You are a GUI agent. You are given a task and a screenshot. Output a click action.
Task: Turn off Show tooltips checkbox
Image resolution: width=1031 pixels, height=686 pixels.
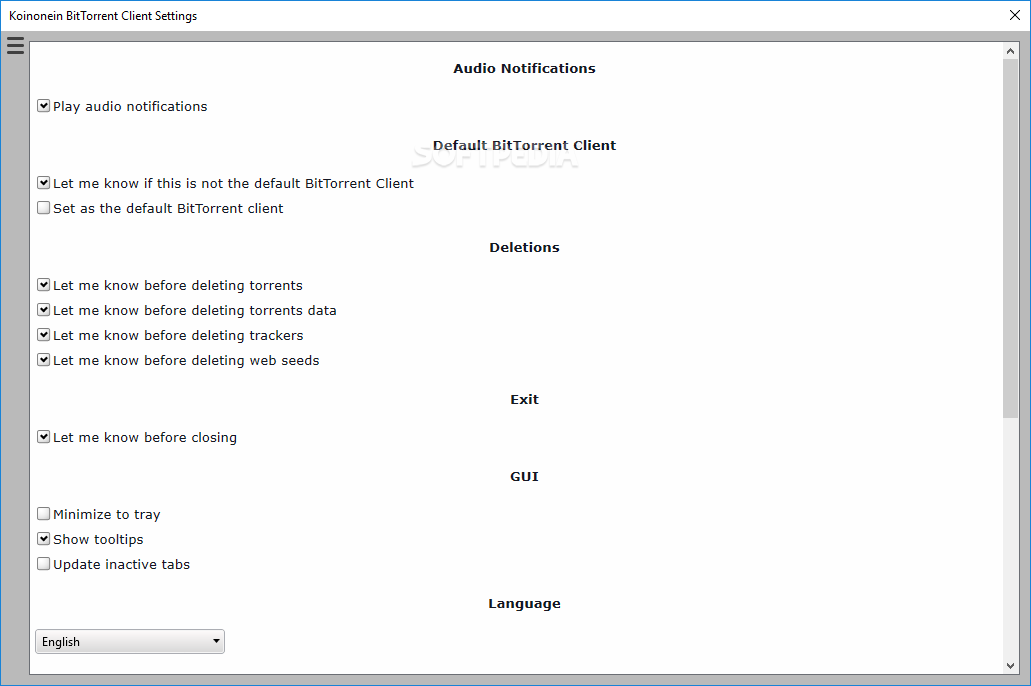point(43,539)
